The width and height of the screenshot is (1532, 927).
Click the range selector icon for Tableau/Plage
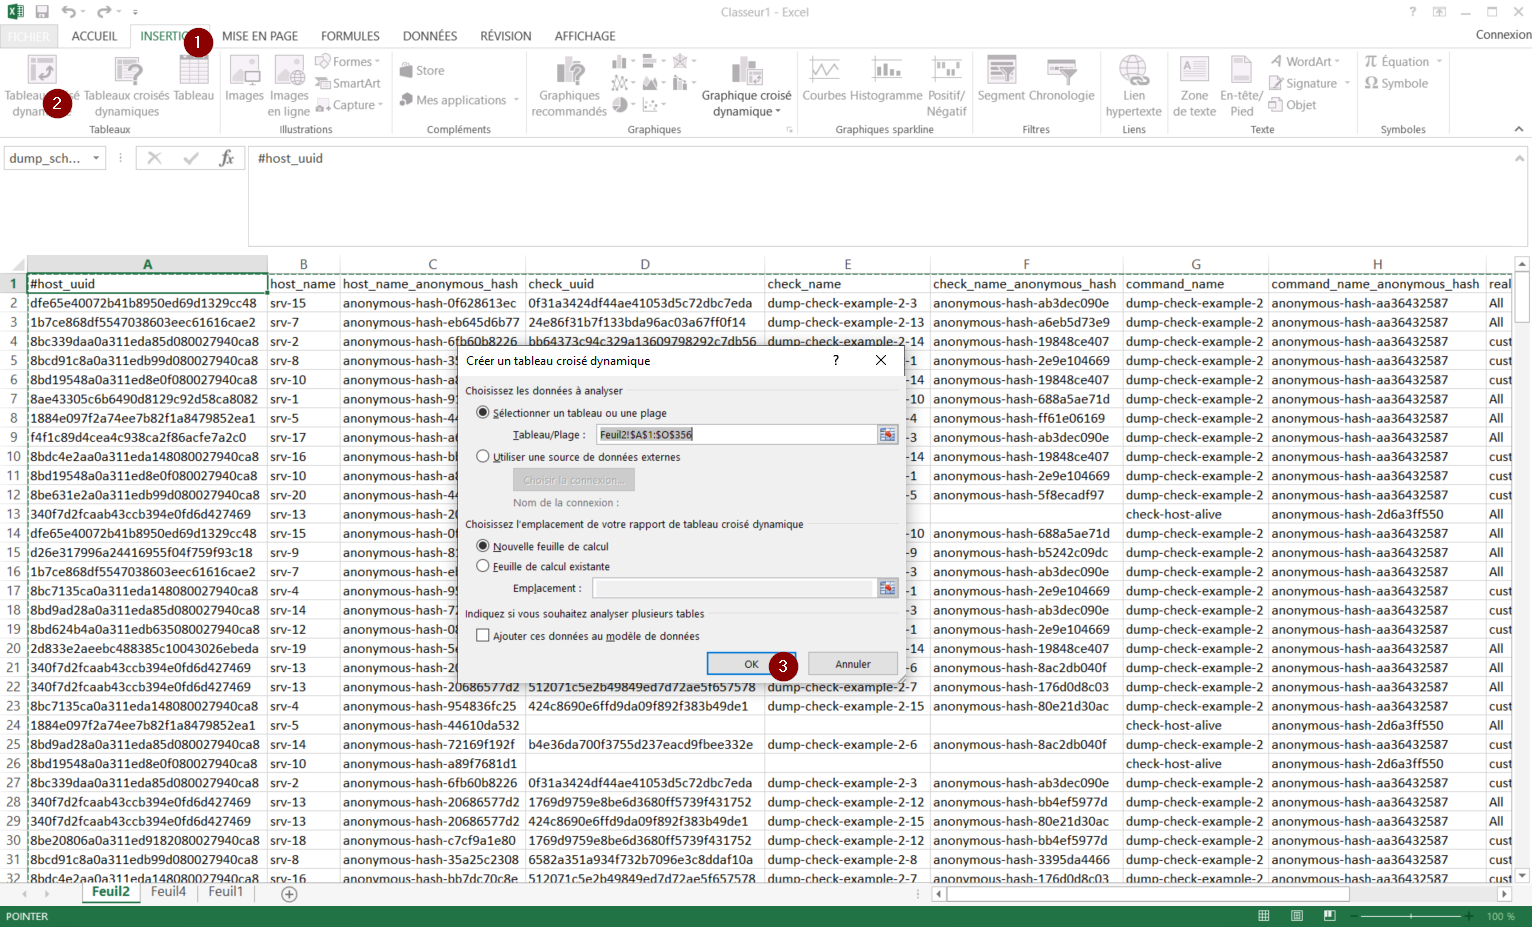click(887, 434)
